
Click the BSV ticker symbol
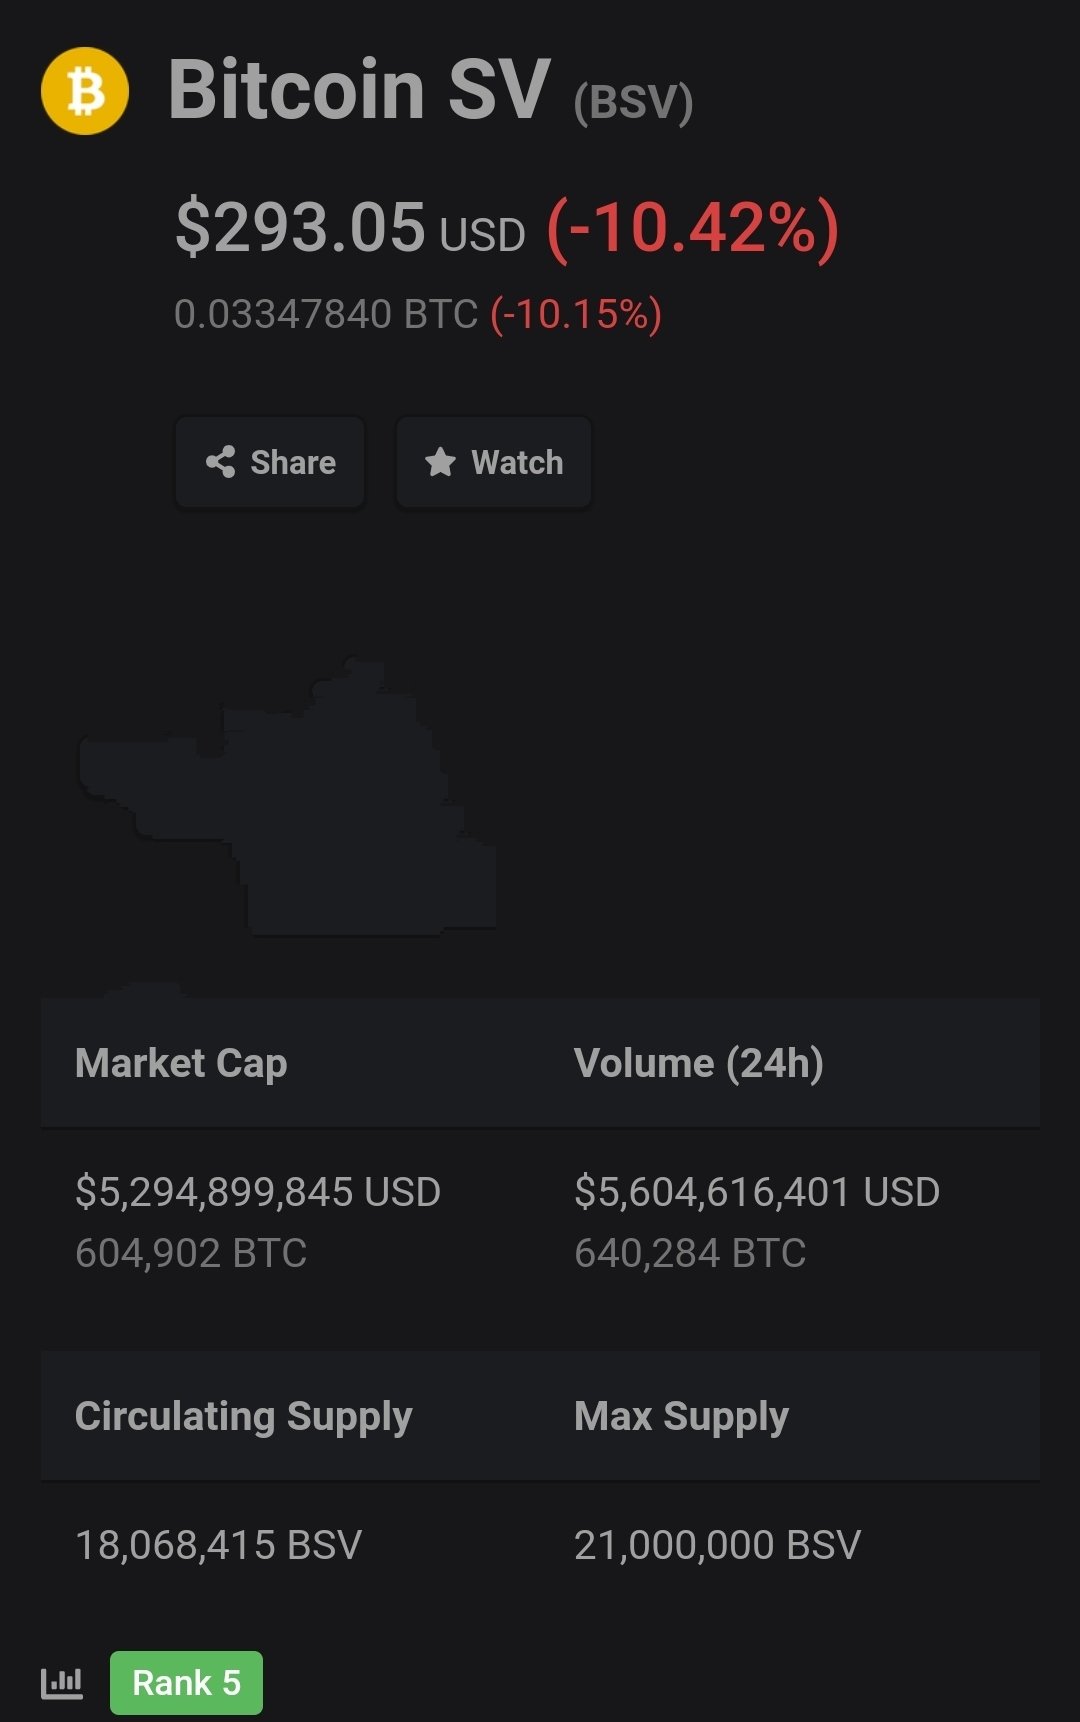[x=633, y=102]
